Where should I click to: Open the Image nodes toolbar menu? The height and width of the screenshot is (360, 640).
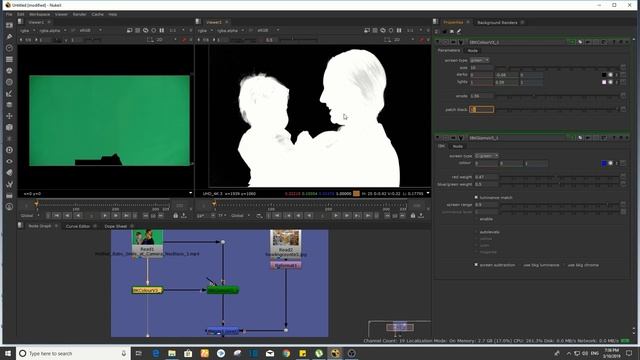pos(9,25)
